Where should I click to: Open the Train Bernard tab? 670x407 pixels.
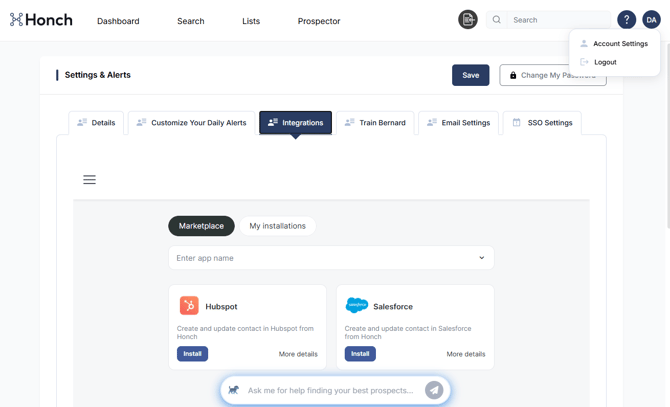[375, 123]
